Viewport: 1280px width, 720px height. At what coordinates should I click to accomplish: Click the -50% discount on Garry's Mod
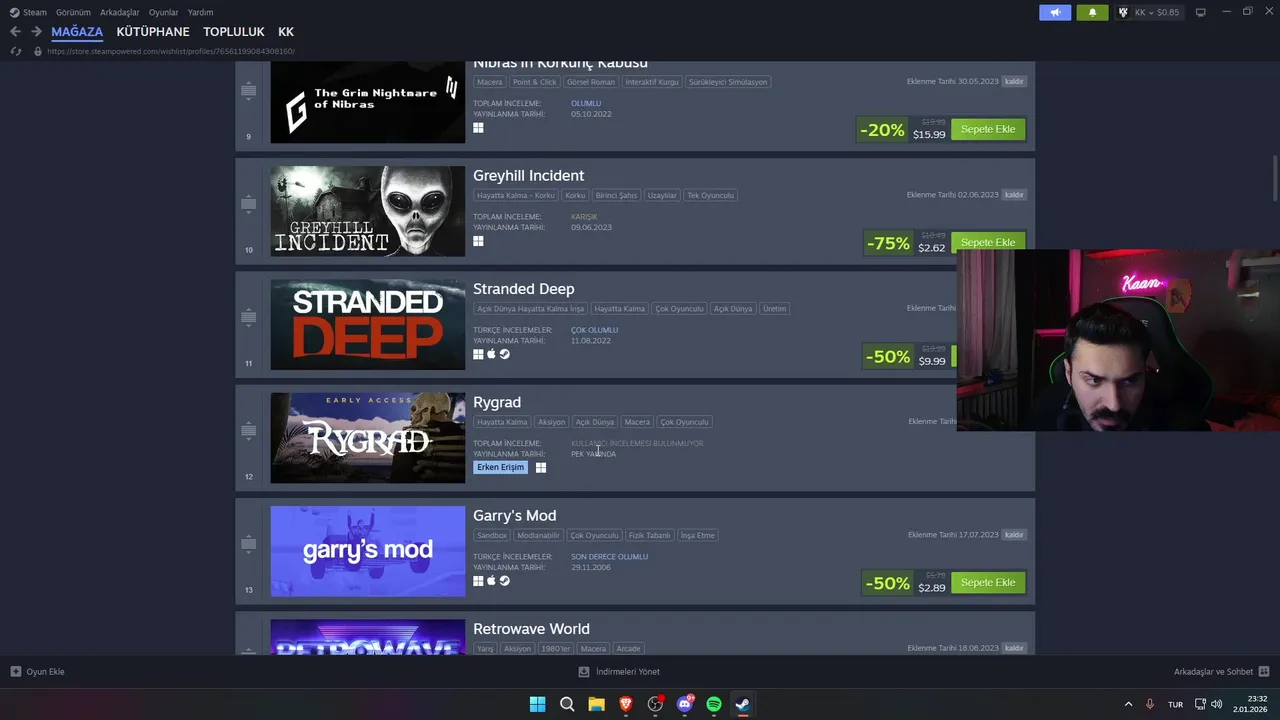888,583
